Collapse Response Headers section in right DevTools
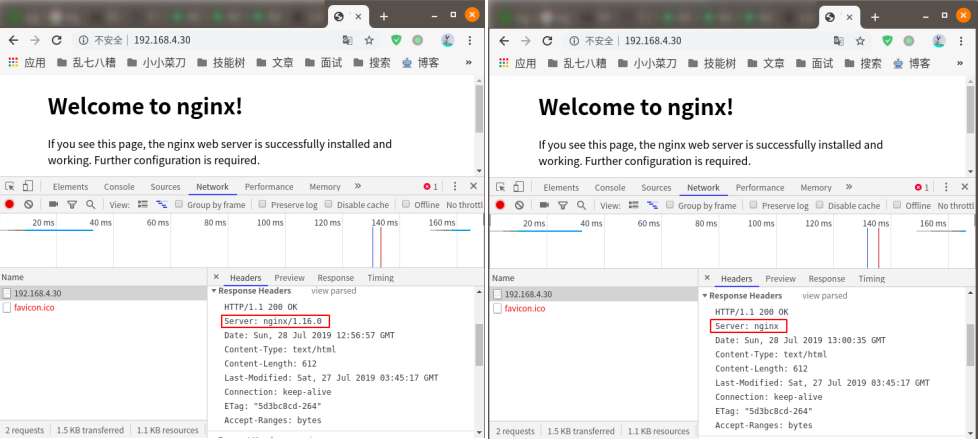The height and width of the screenshot is (446, 978). click(705, 296)
